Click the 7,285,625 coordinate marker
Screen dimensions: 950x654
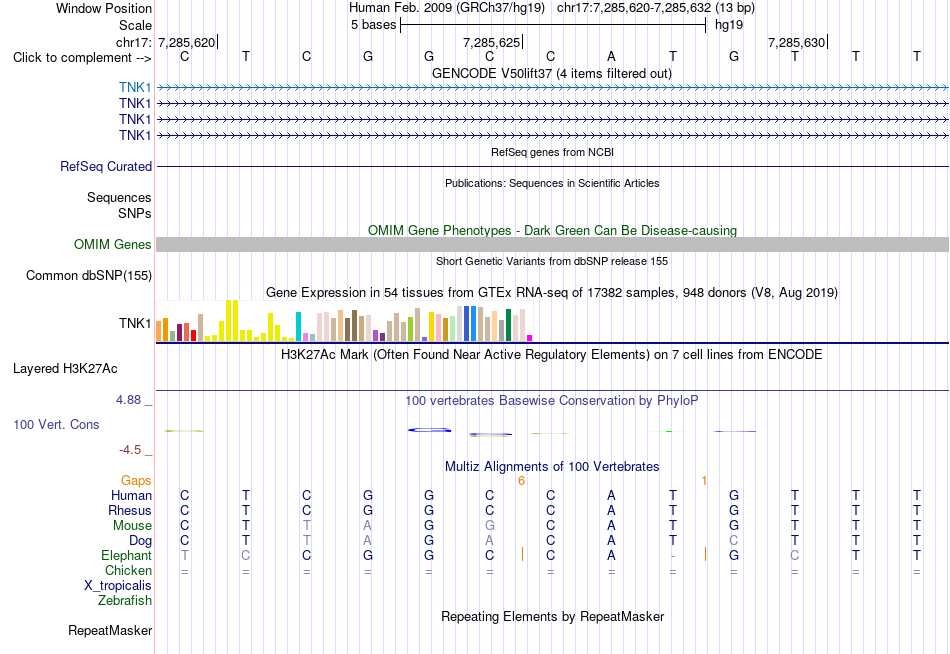click(x=491, y=42)
